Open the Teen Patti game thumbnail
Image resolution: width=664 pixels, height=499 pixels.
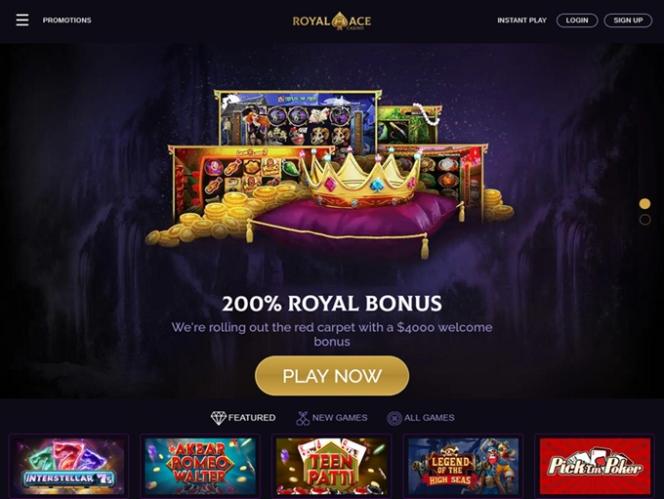click(332, 466)
